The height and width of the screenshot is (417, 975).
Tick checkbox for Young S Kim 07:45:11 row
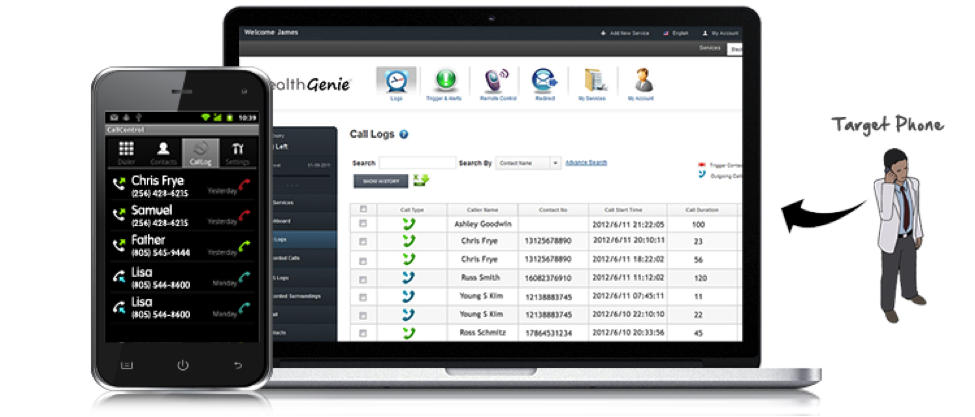[363, 297]
